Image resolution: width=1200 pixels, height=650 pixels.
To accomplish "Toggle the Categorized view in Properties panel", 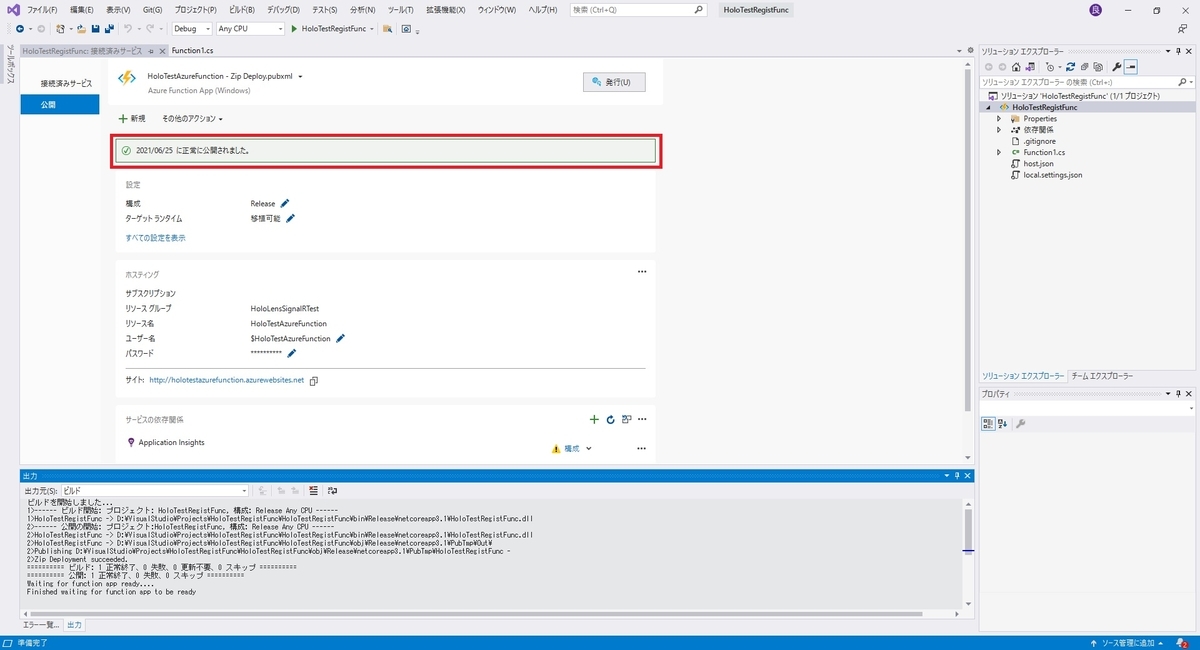I will pos(987,424).
